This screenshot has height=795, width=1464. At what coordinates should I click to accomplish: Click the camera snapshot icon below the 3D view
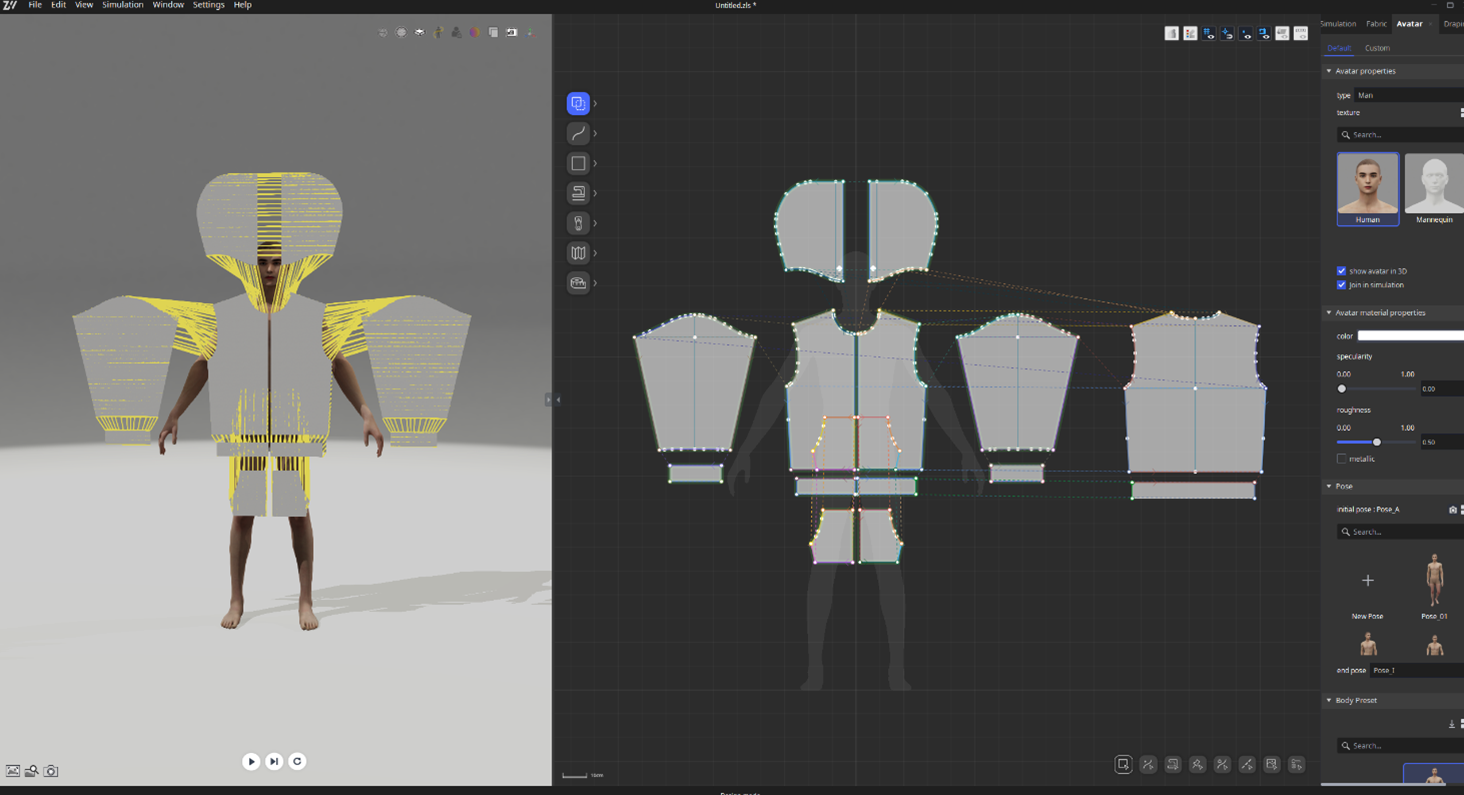[51, 771]
